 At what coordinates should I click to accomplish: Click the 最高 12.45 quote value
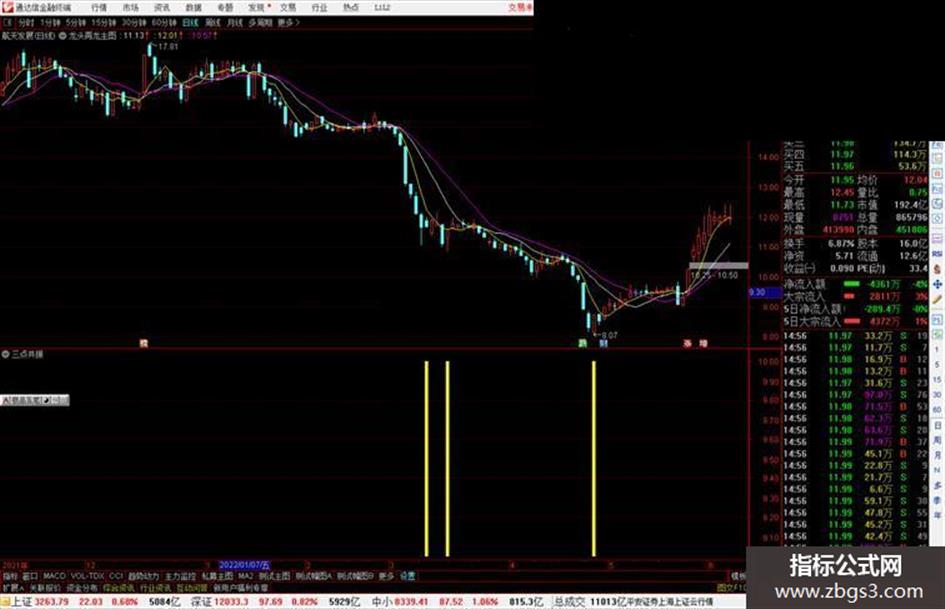pyautogui.click(x=843, y=192)
